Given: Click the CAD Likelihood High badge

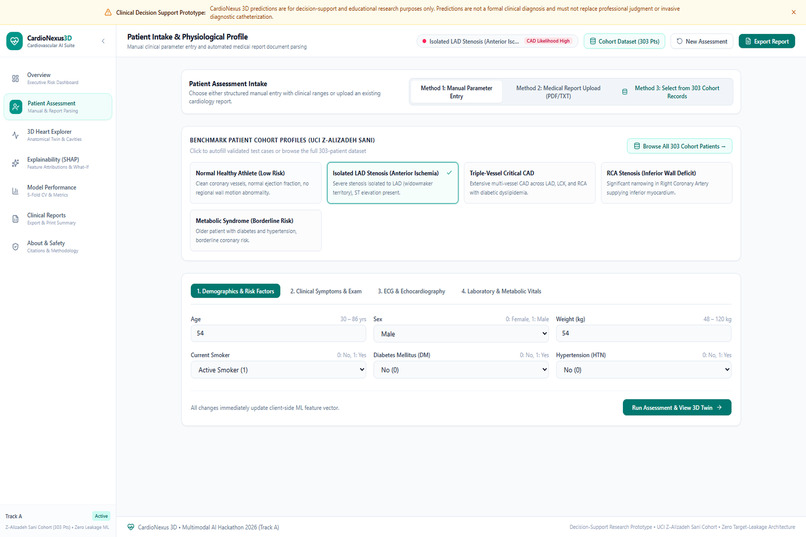Looking at the screenshot, I should pos(548,41).
